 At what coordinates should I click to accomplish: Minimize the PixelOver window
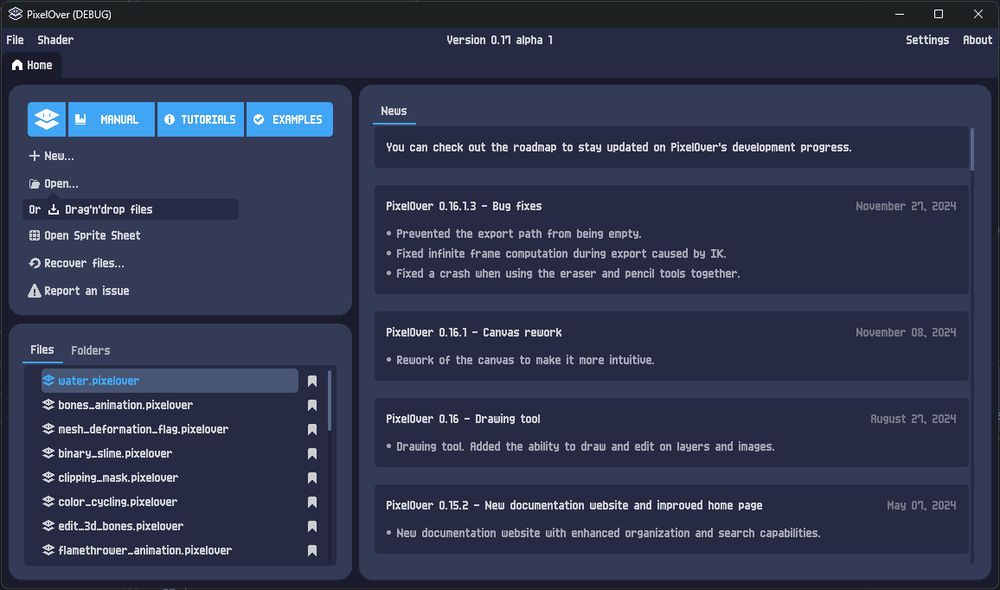899,14
